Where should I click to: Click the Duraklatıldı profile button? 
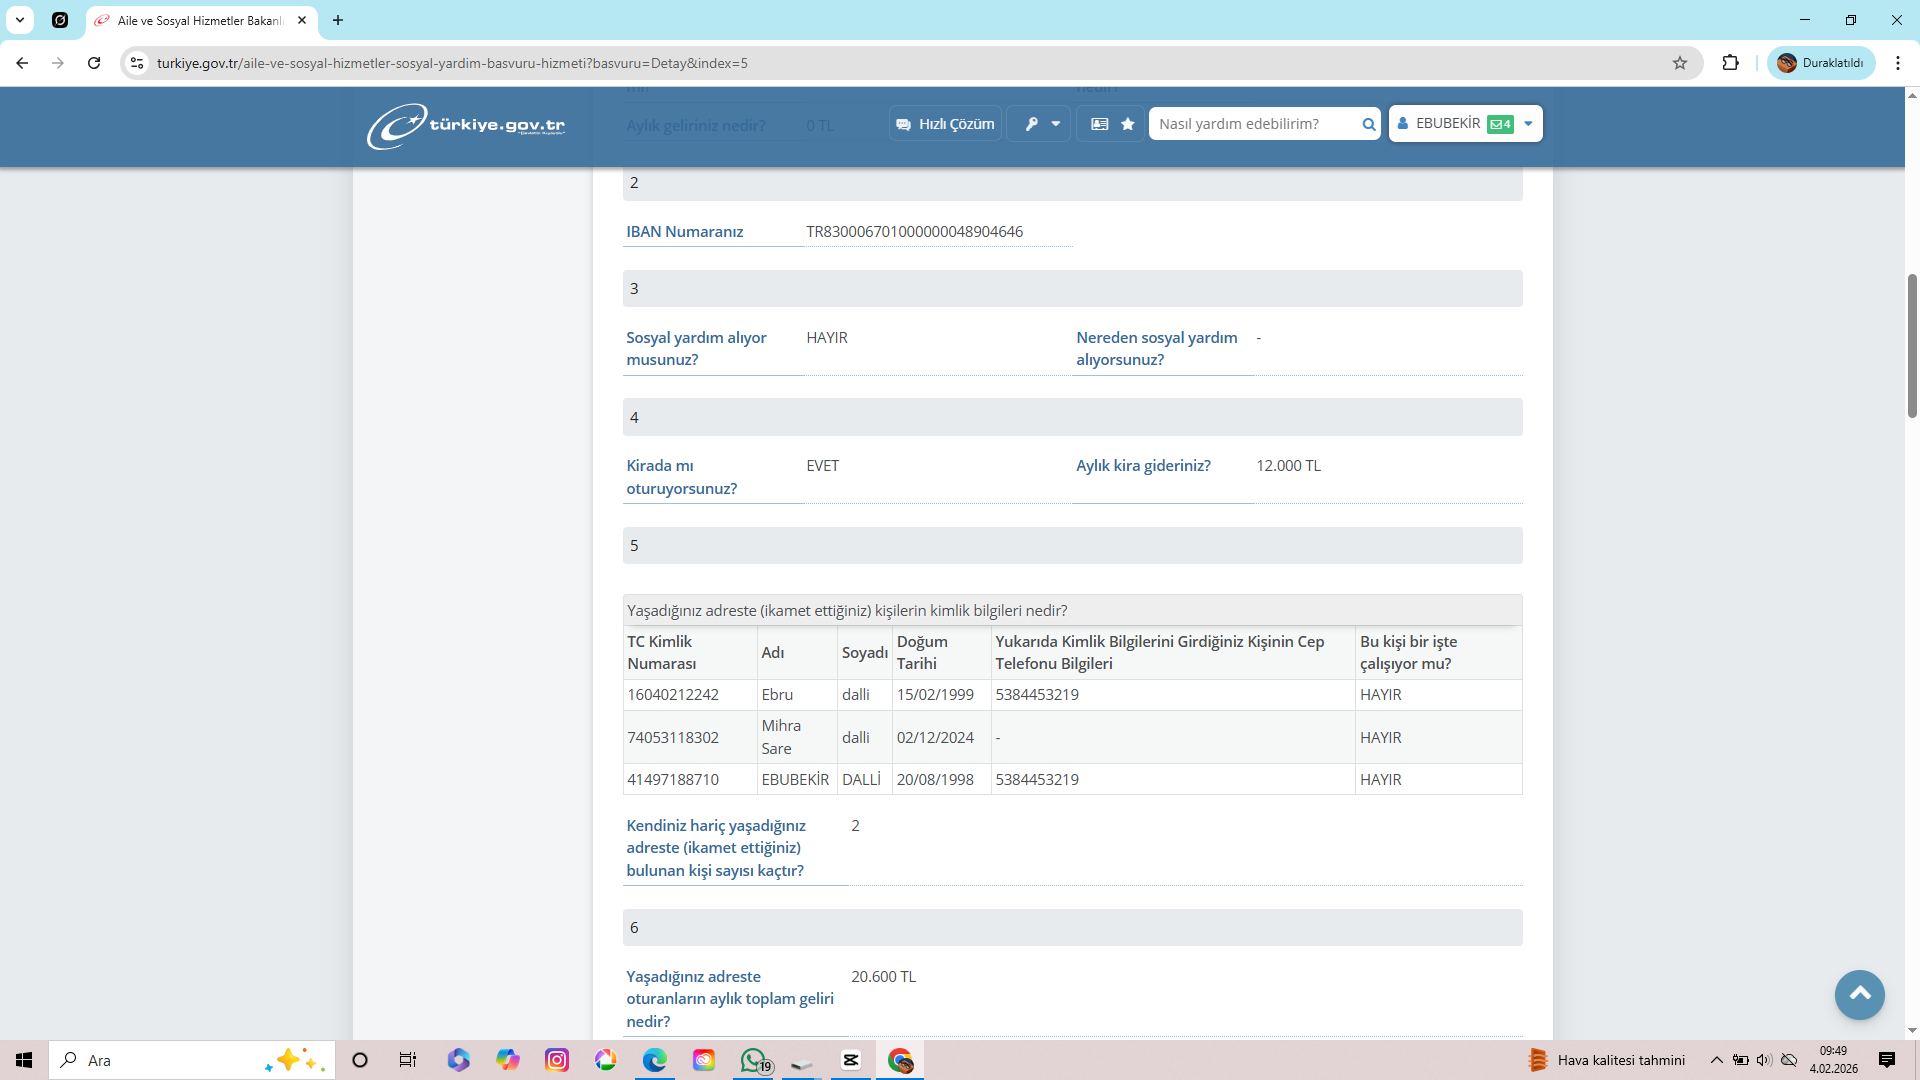pyautogui.click(x=1820, y=63)
